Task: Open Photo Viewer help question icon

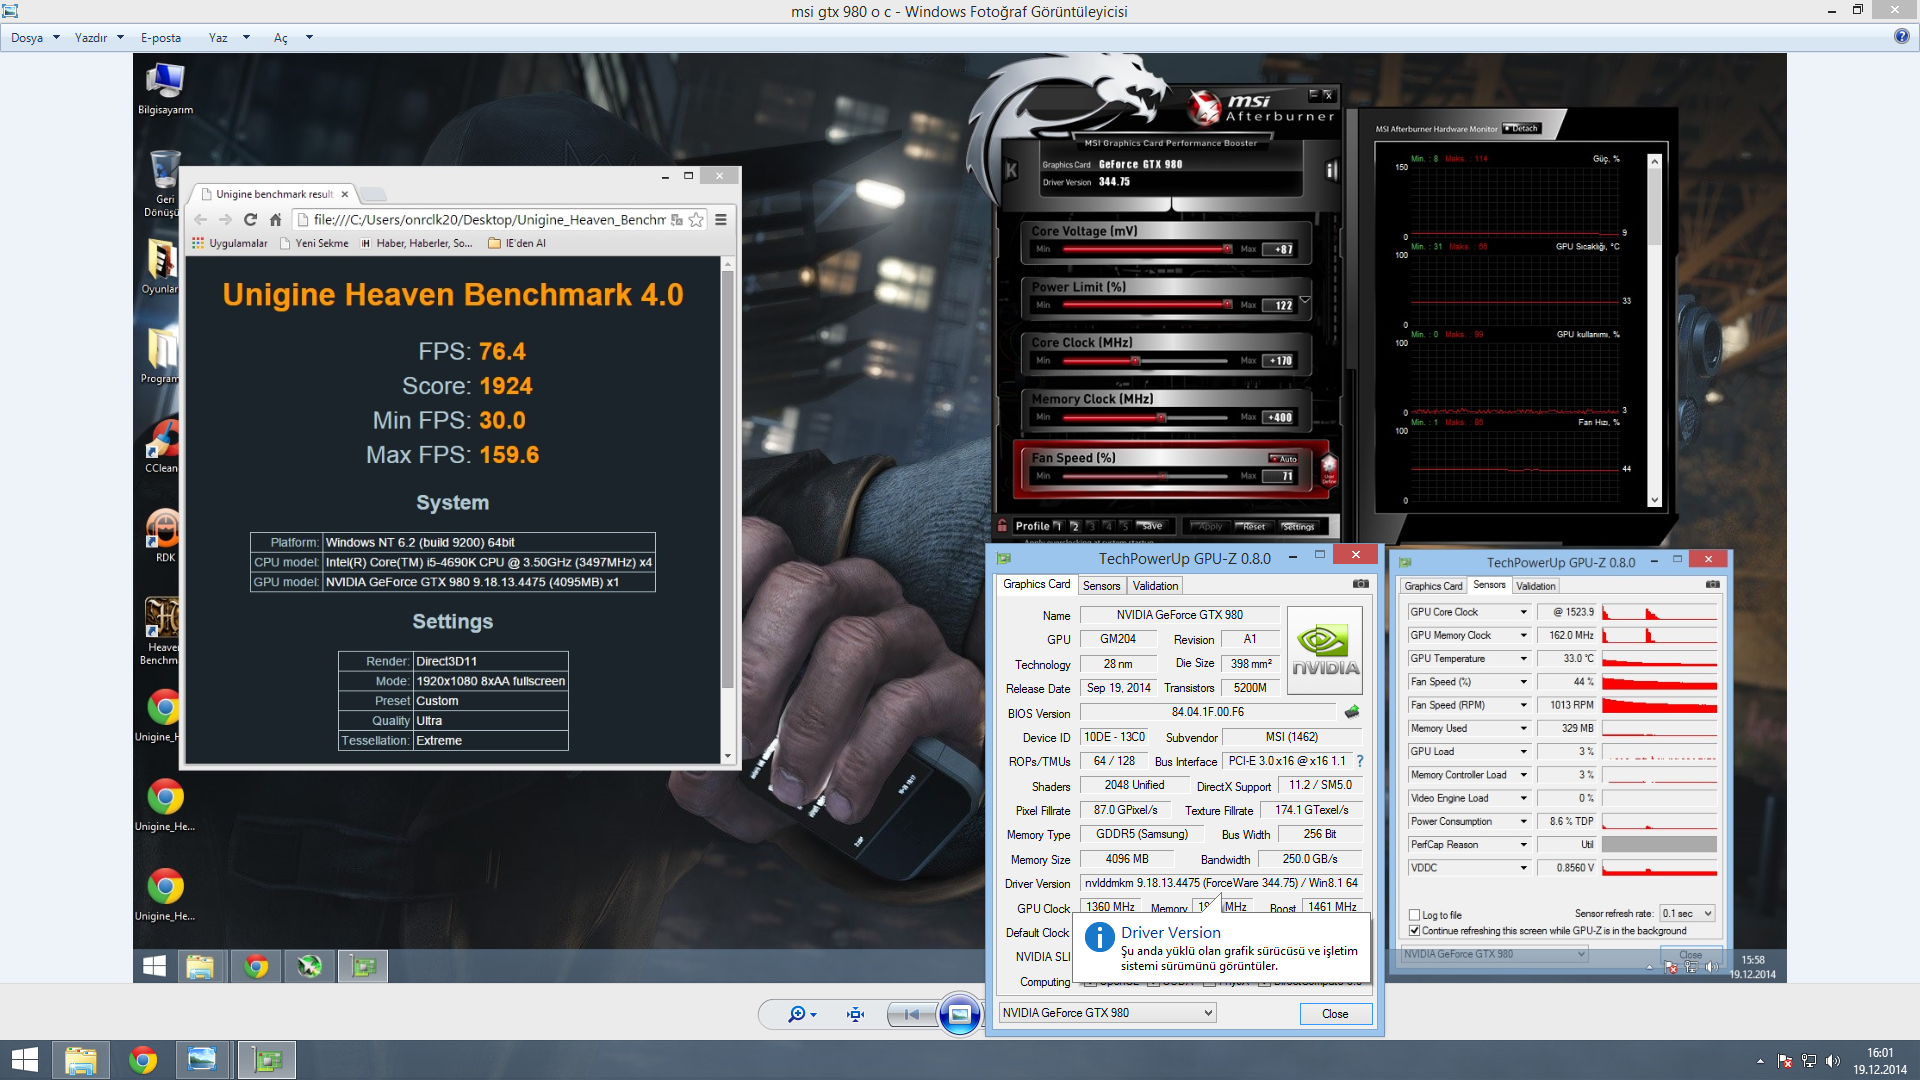Action: coord(1901,37)
